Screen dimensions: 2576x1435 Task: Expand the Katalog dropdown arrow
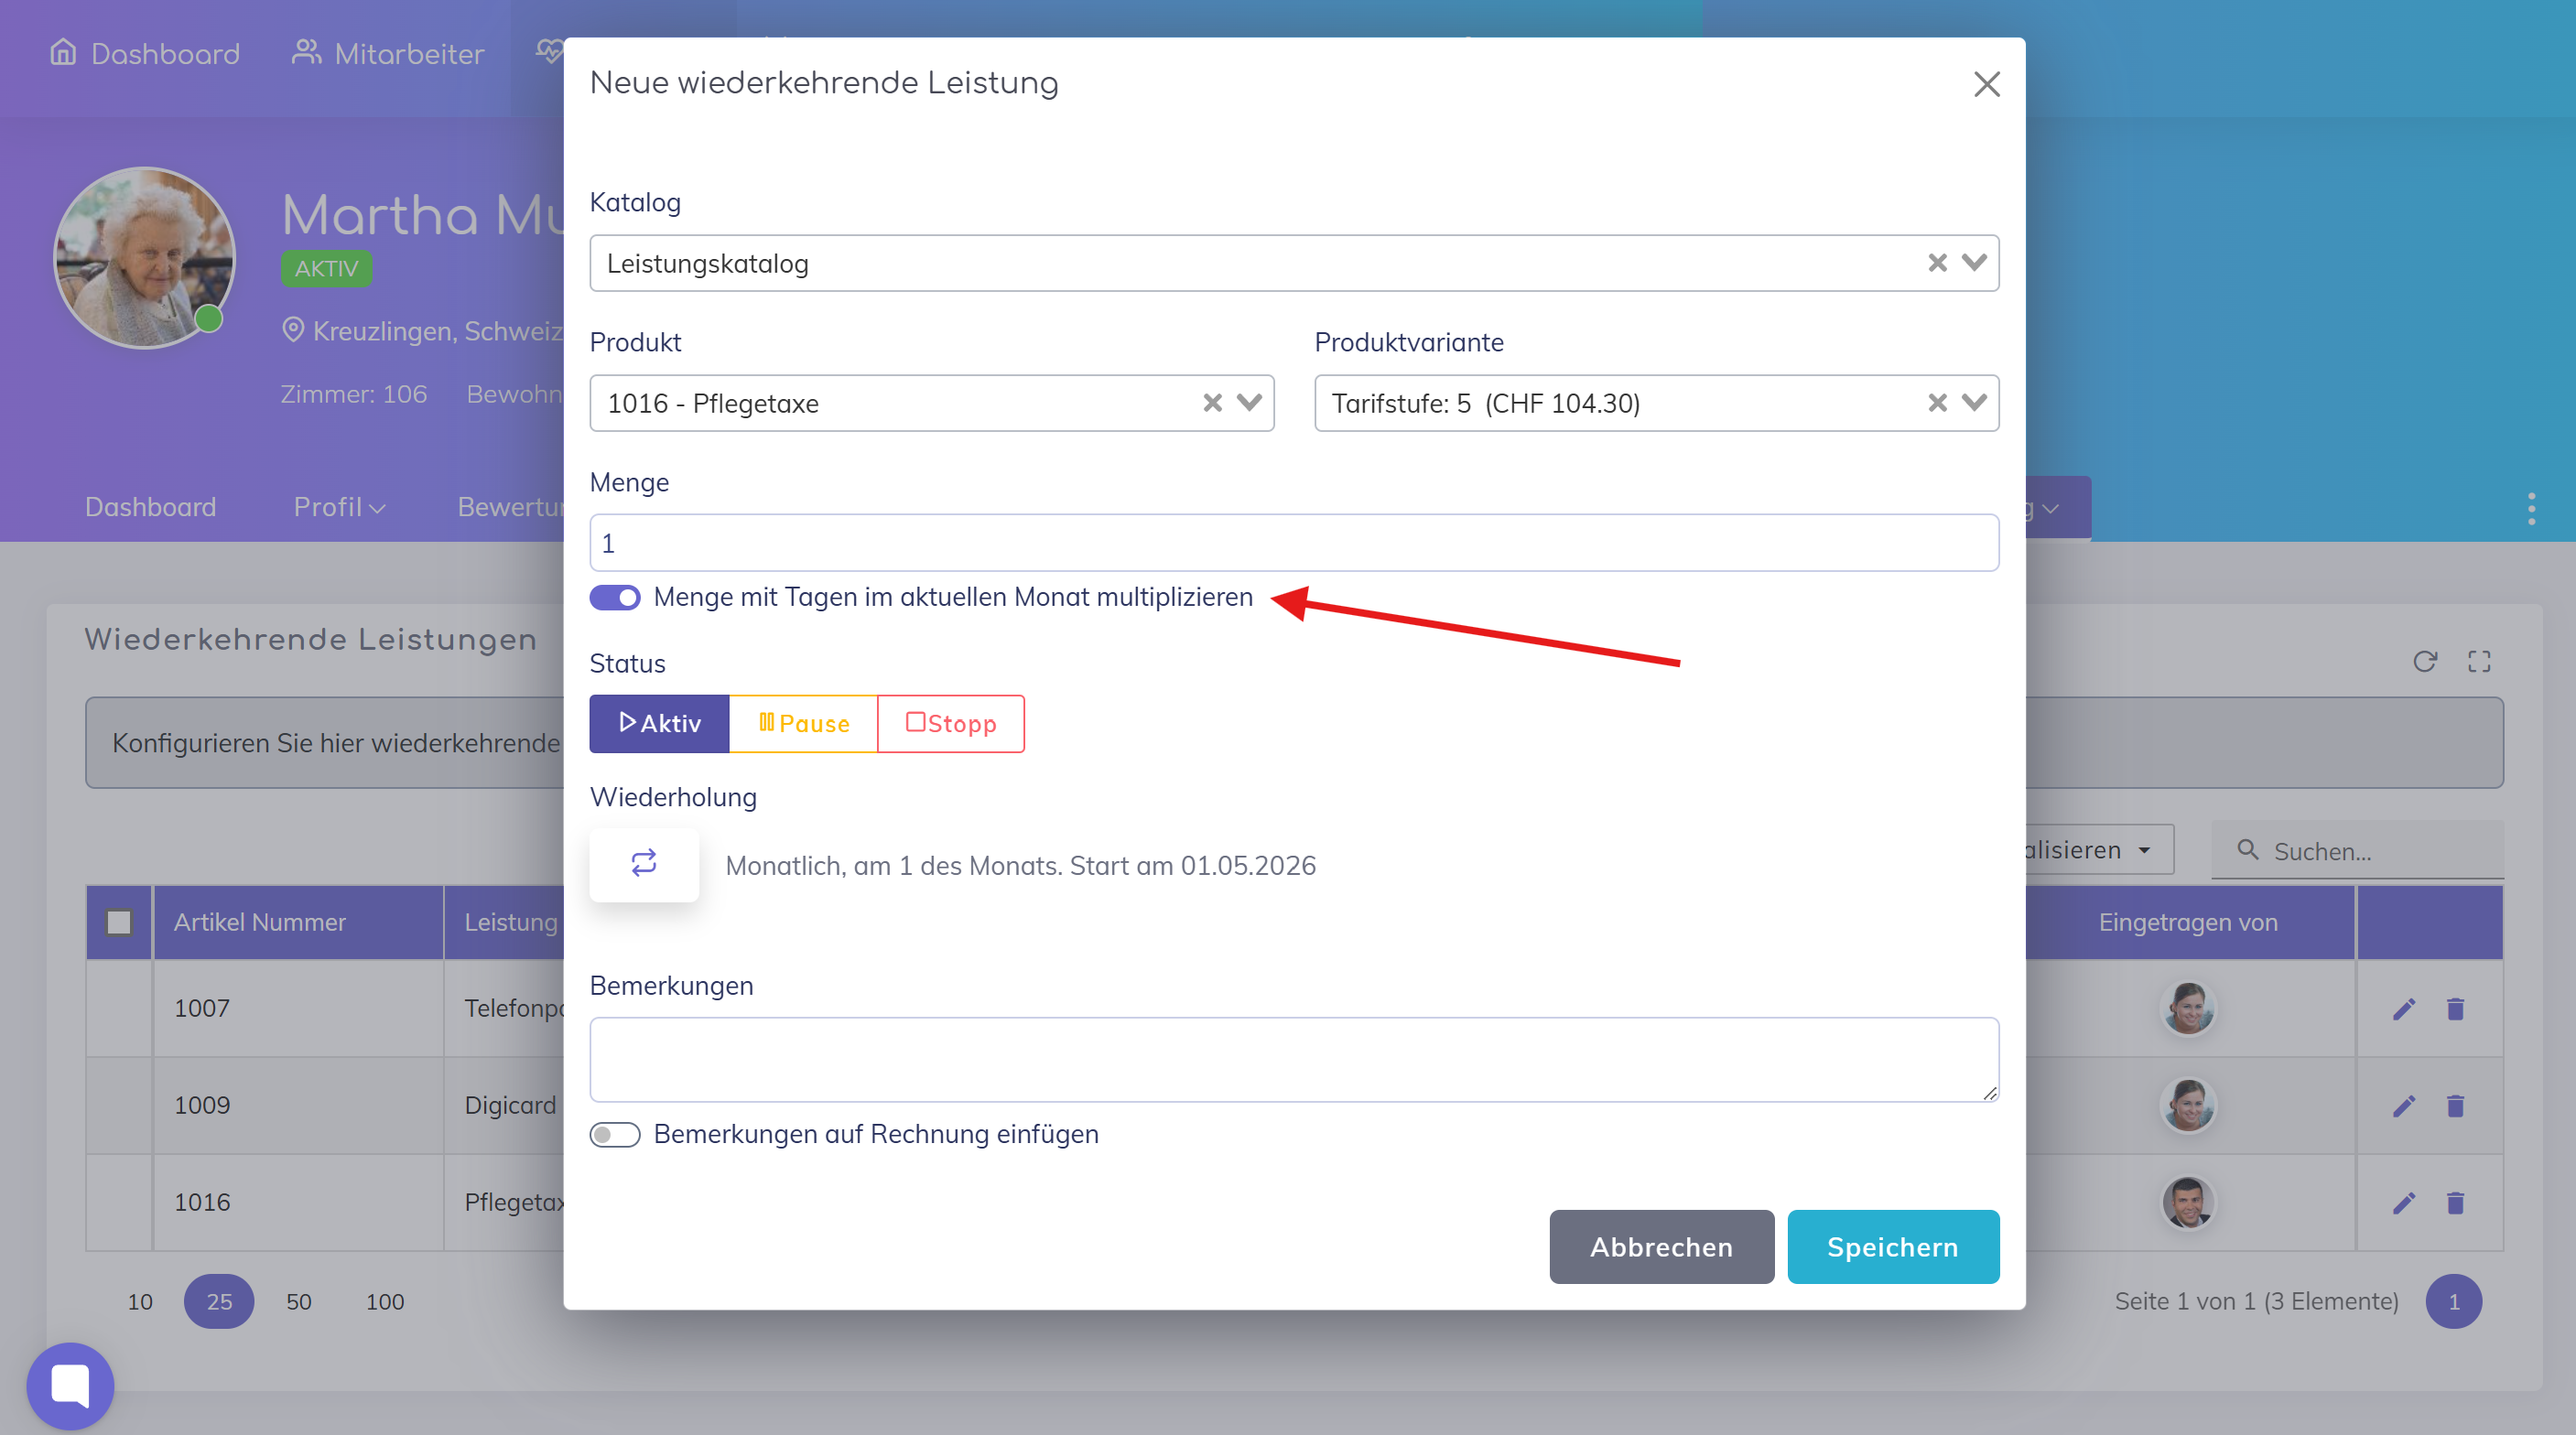tap(1974, 263)
